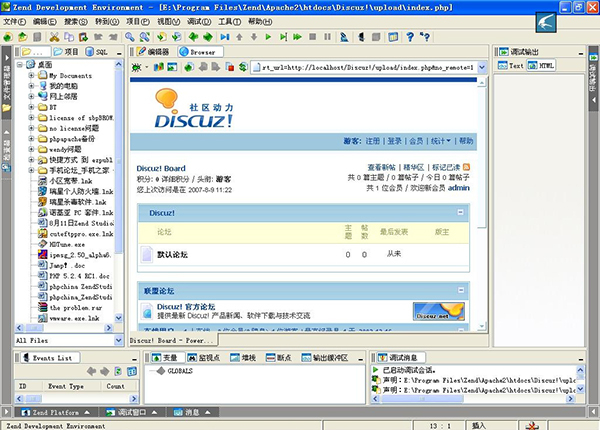Click the Zend bird logo in top right
This screenshot has width=600, height=430.
tap(571, 19)
